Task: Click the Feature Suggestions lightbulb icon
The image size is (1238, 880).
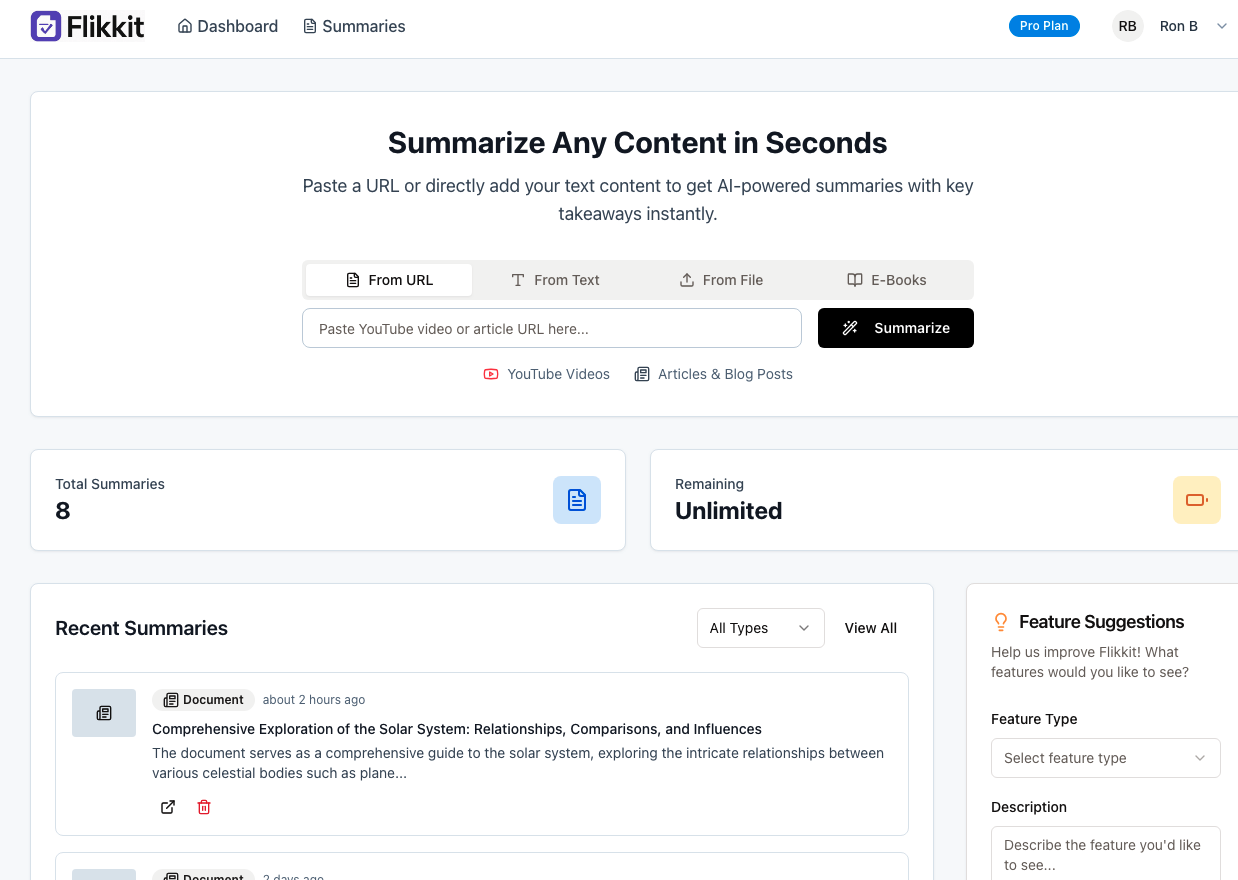Action: click(x=1001, y=622)
